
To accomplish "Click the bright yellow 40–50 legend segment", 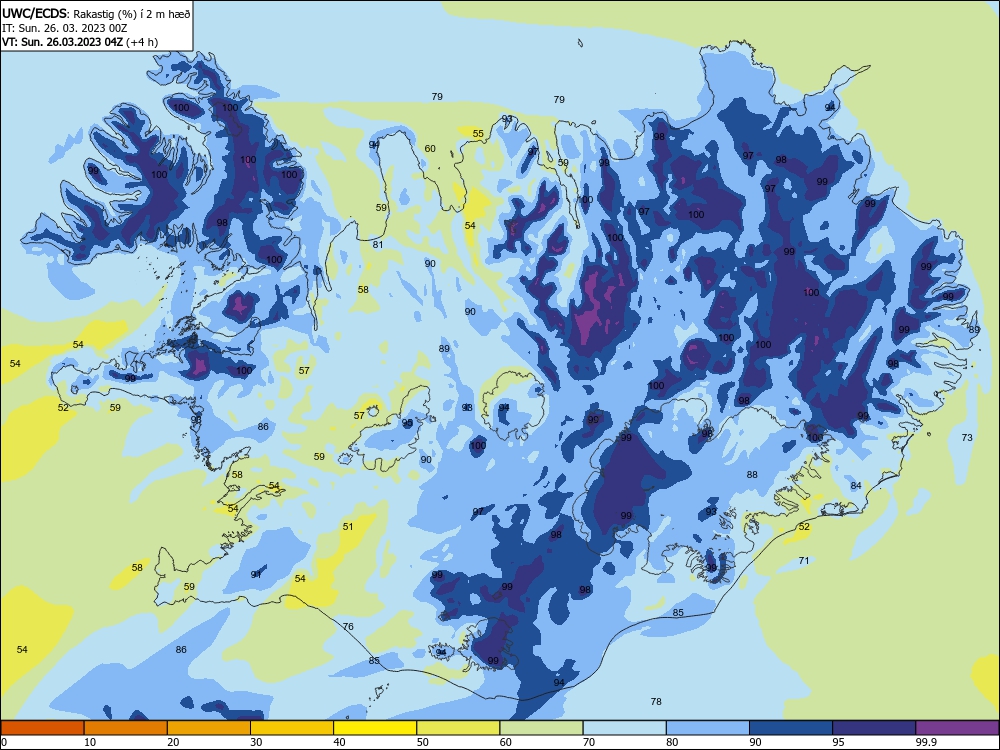I will [x=375, y=728].
